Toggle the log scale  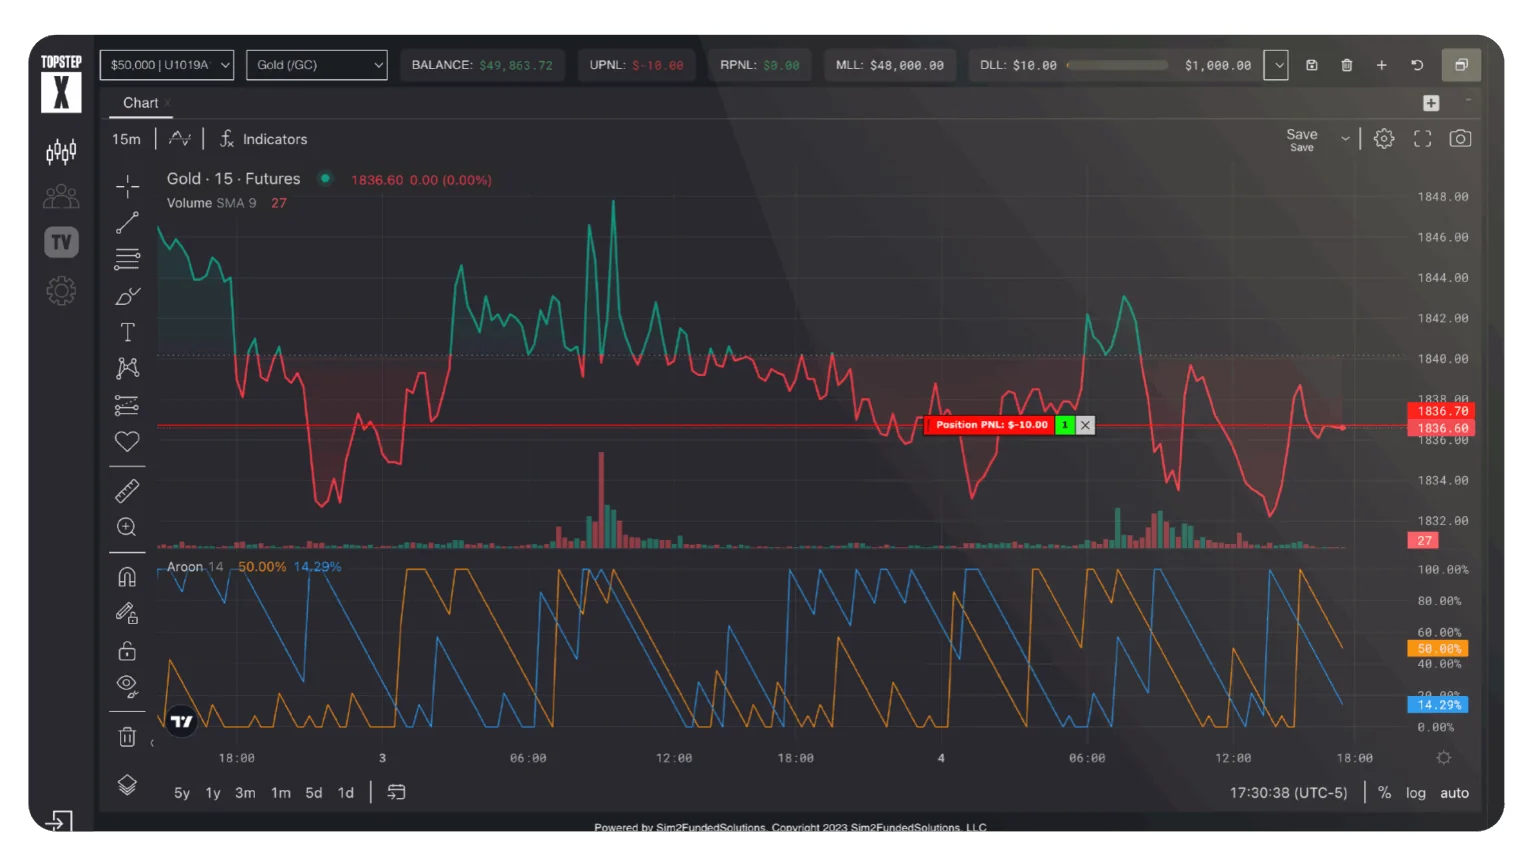tap(1416, 793)
